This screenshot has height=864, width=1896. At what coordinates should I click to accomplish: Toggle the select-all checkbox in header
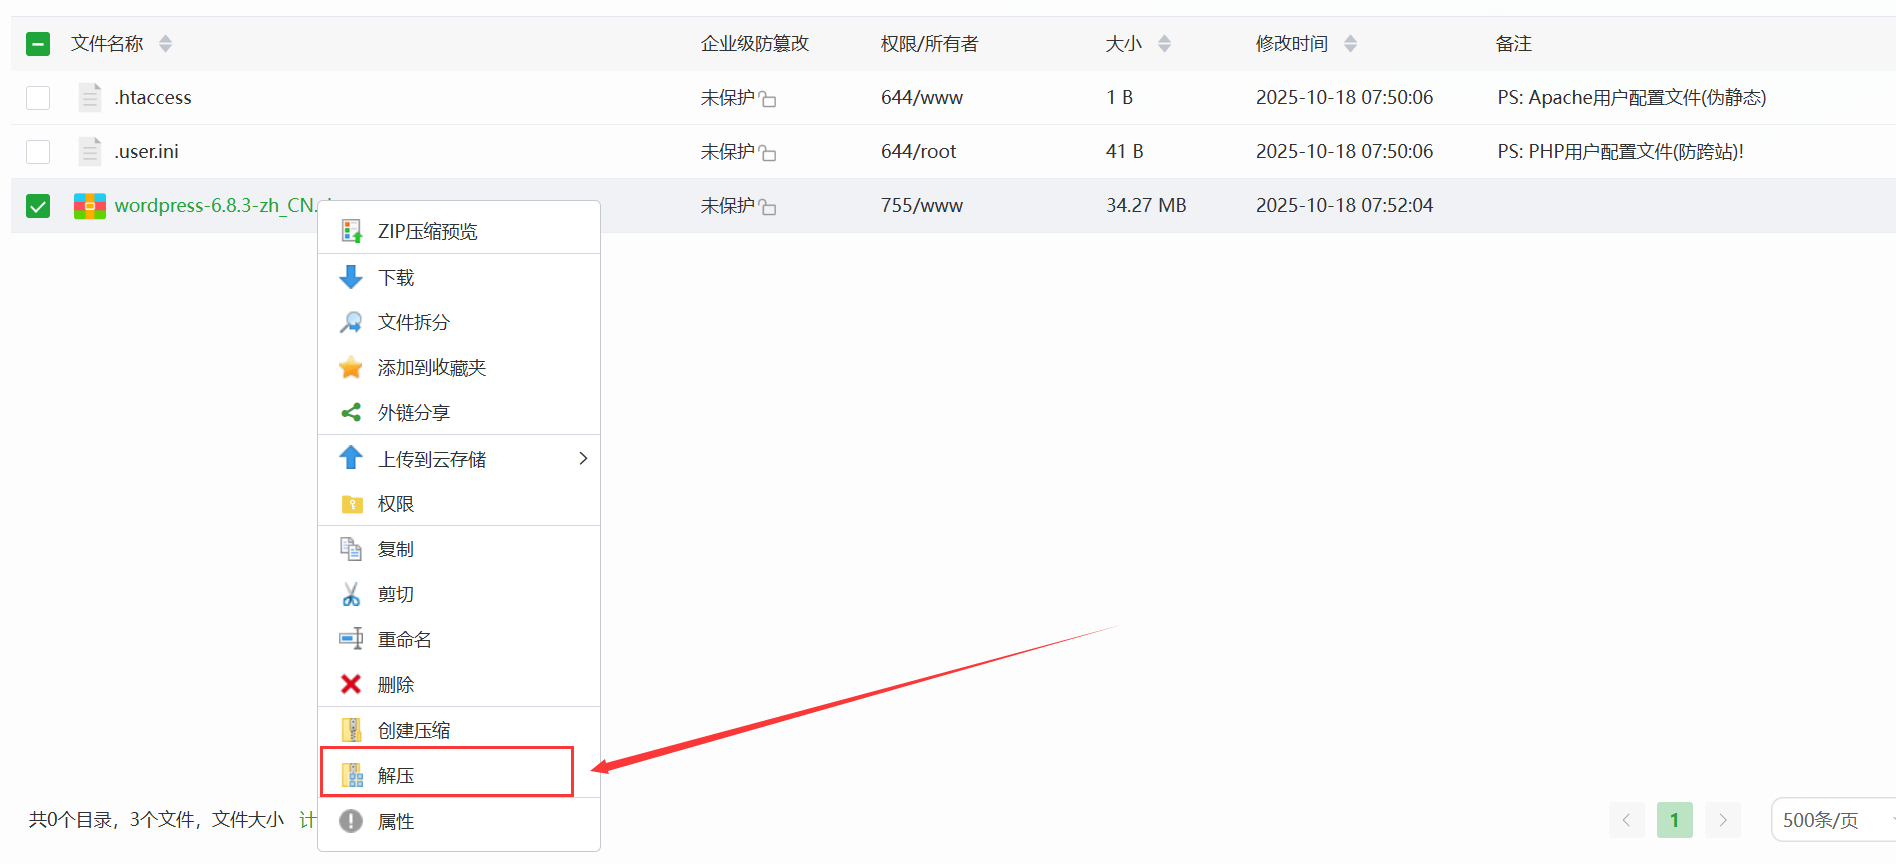coord(38,44)
